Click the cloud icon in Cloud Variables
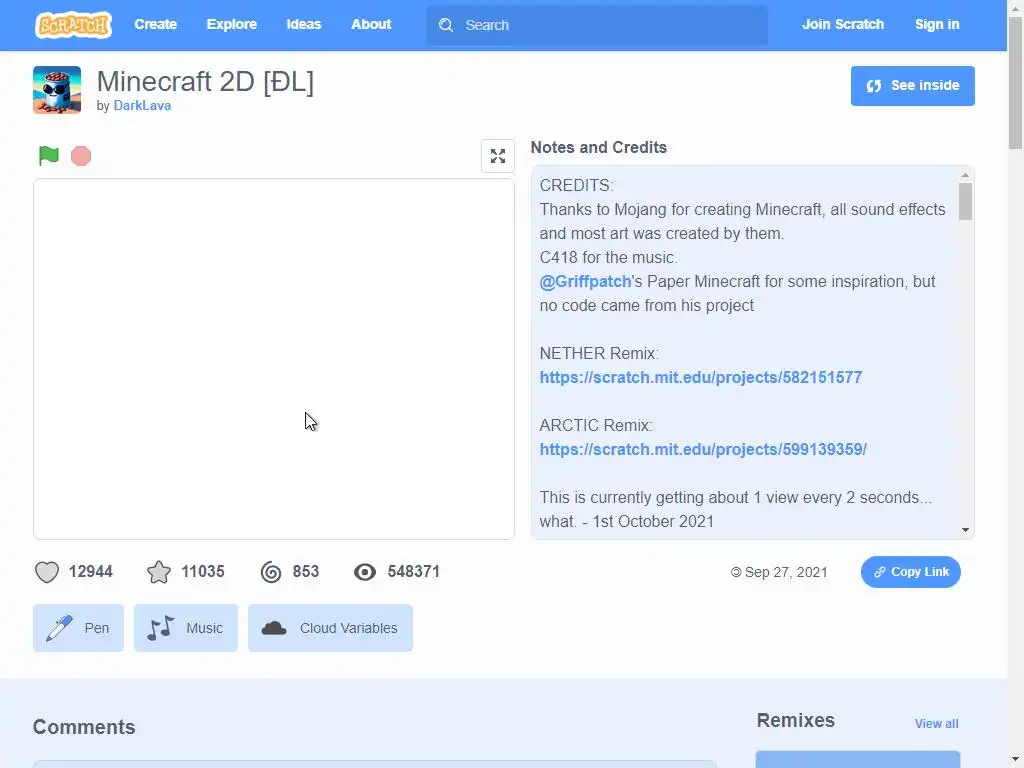 [274, 628]
